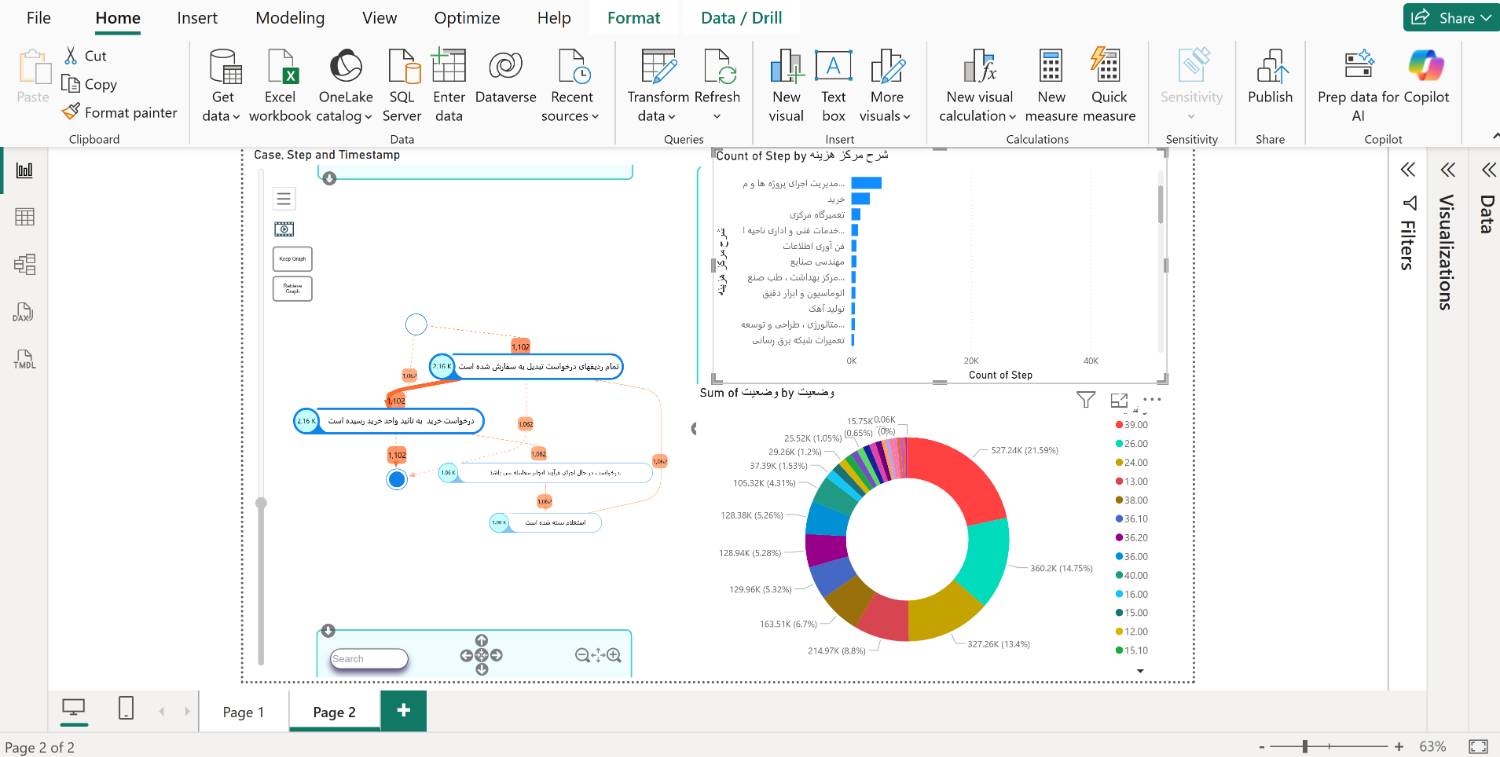The image size is (1500, 757).
Task: Insert a Text box
Action: [x=833, y=86]
